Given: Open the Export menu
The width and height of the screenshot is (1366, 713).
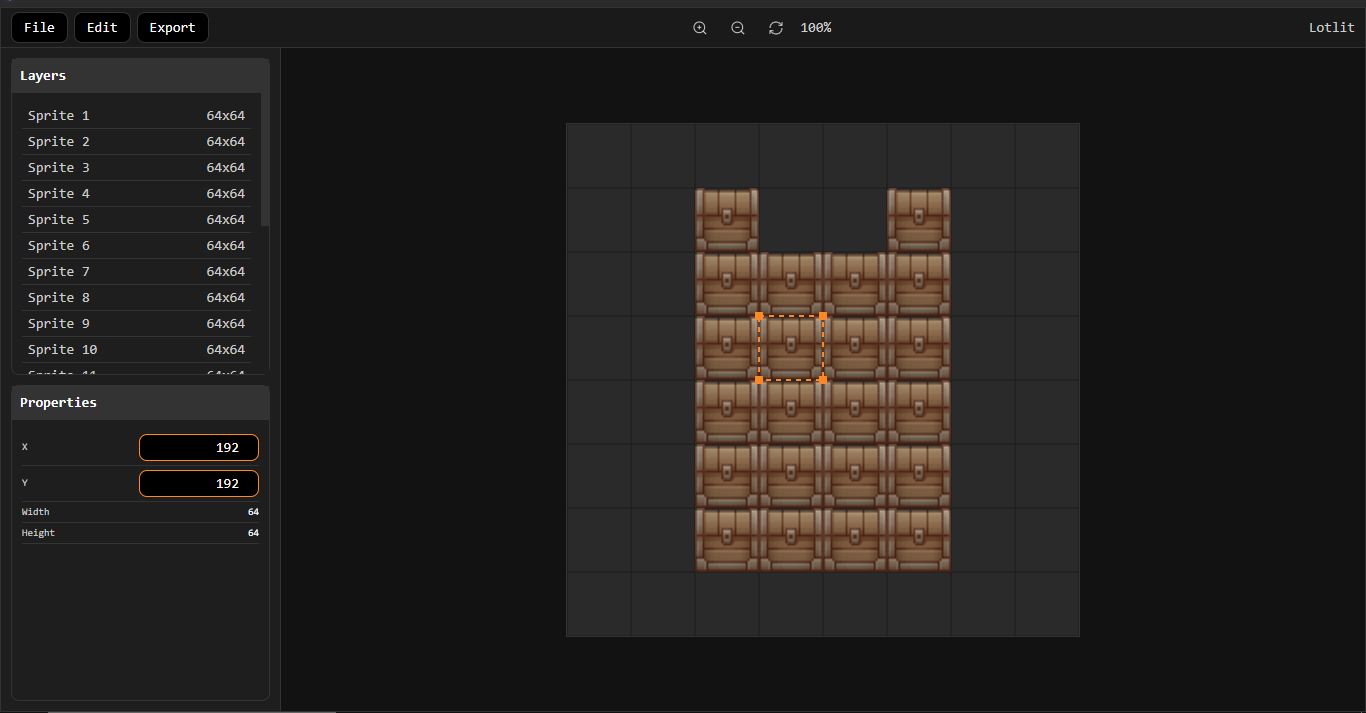Looking at the screenshot, I should (172, 27).
